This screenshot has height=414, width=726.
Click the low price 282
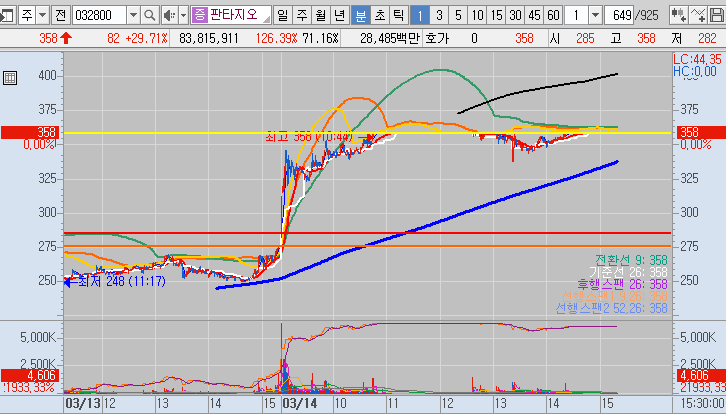[x=707, y=38]
